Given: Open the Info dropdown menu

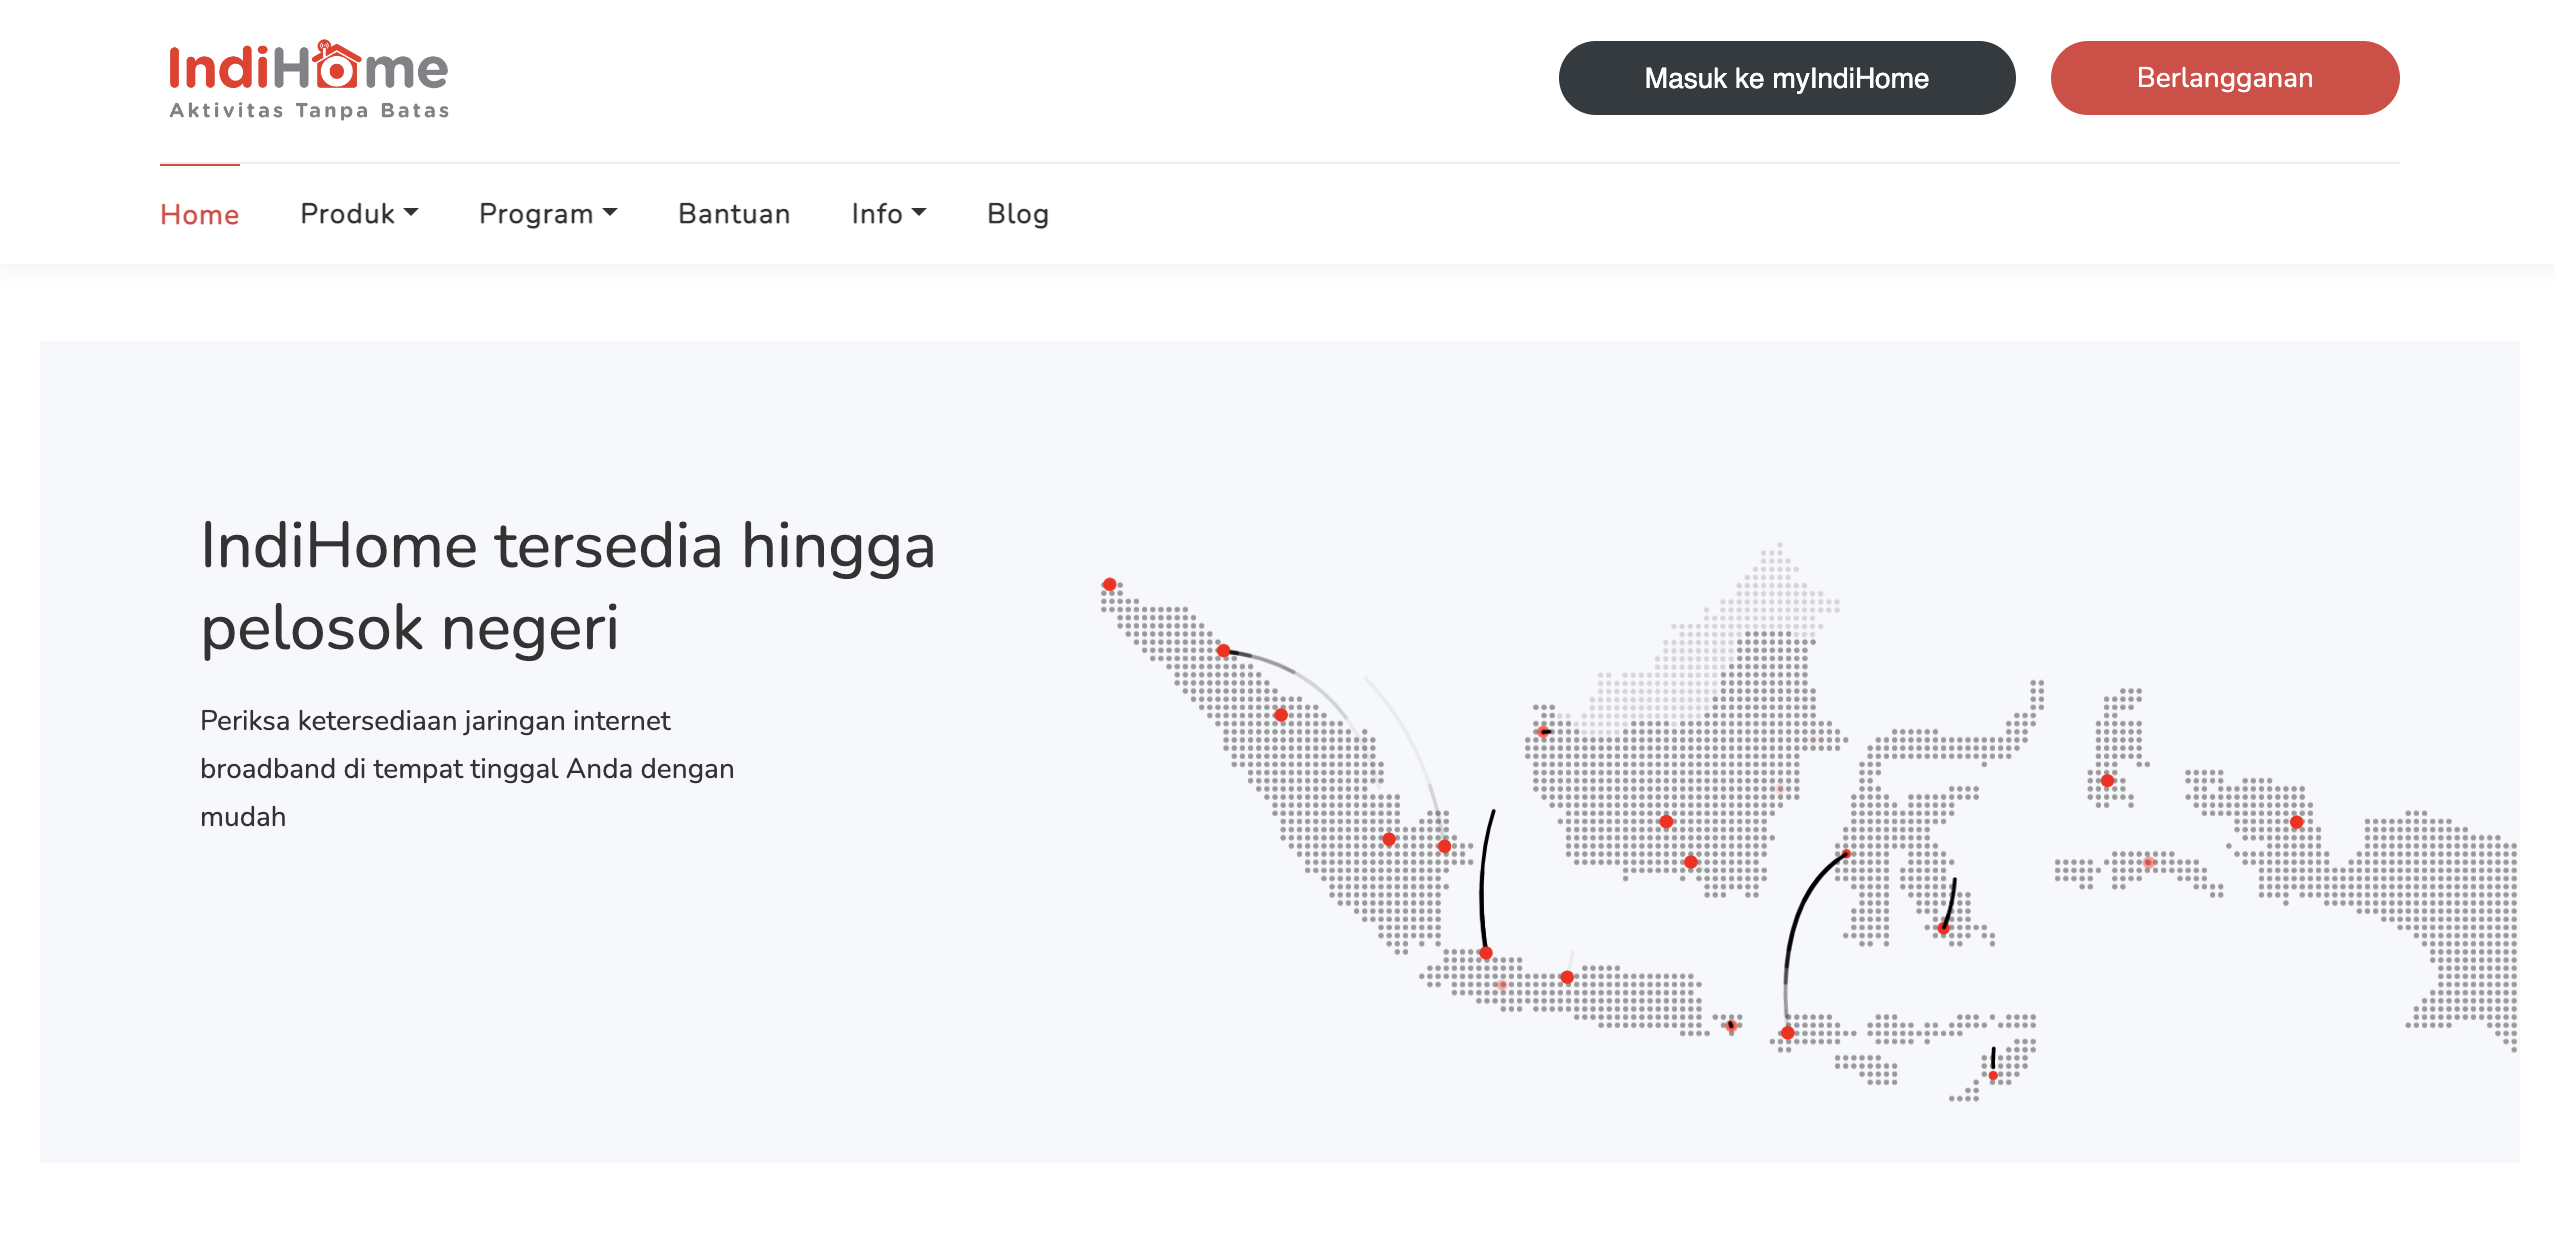Looking at the screenshot, I should click(x=887, y=213).
